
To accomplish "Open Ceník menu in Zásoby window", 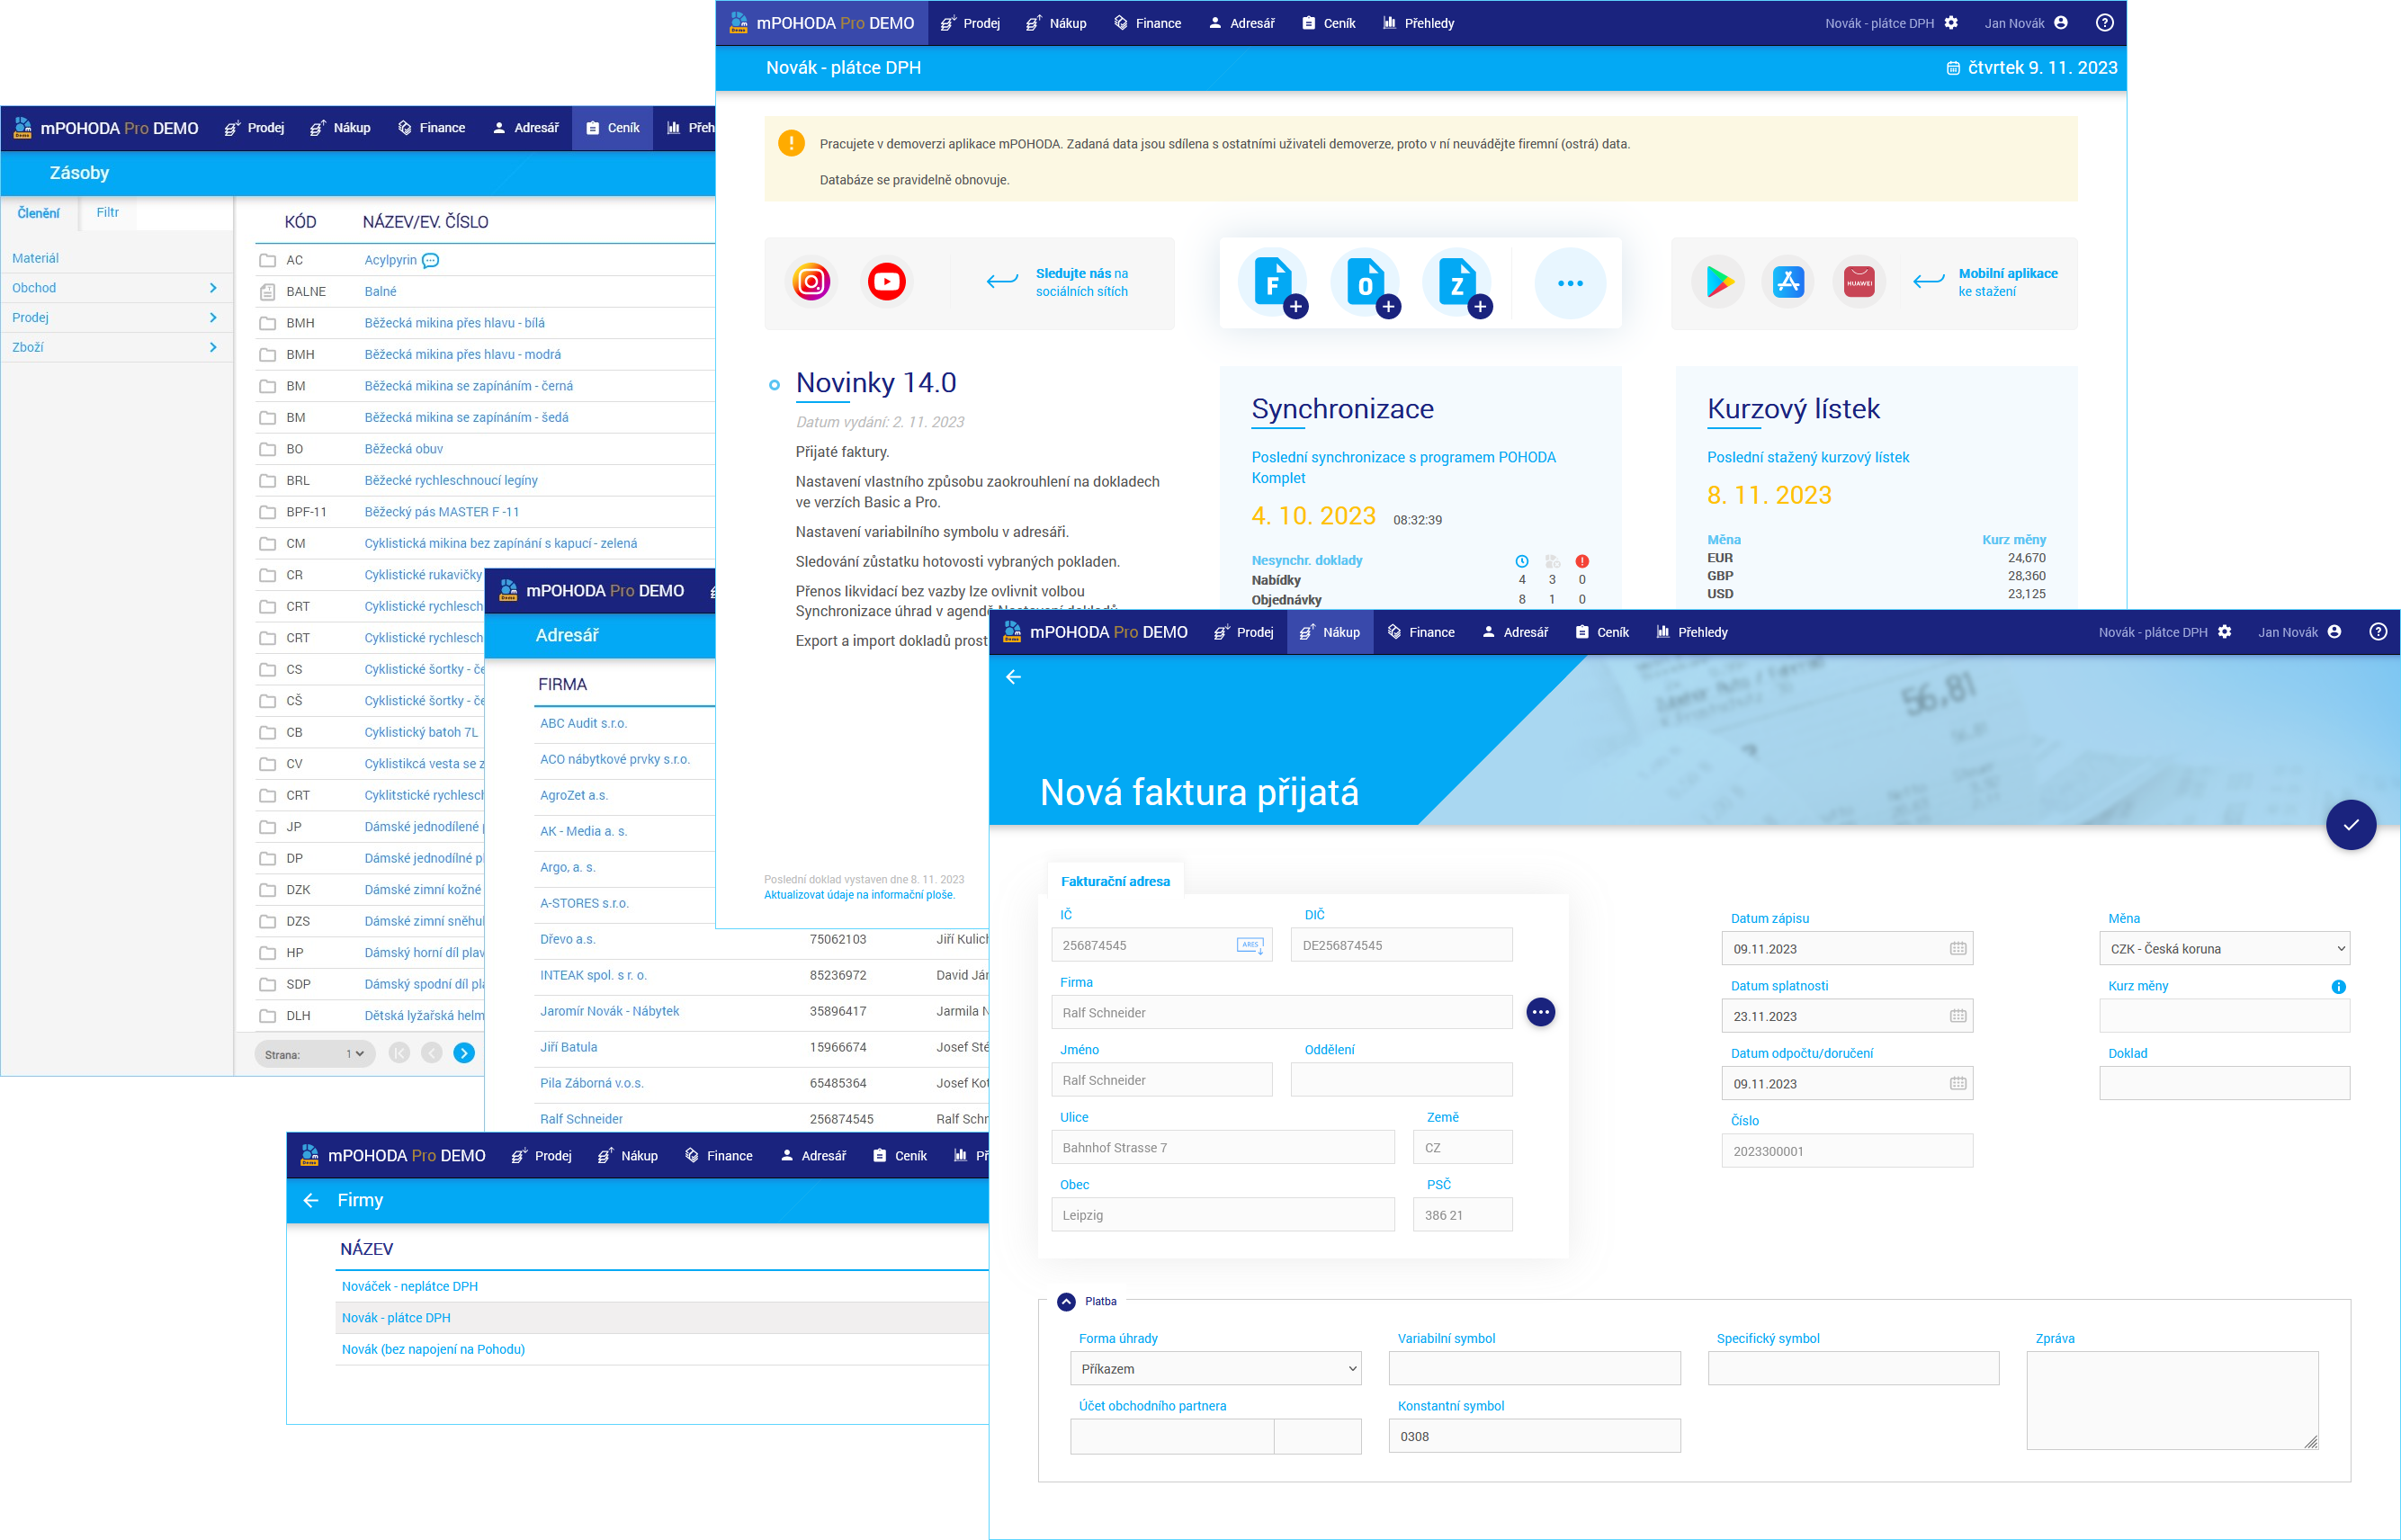I will coord(612,128).
